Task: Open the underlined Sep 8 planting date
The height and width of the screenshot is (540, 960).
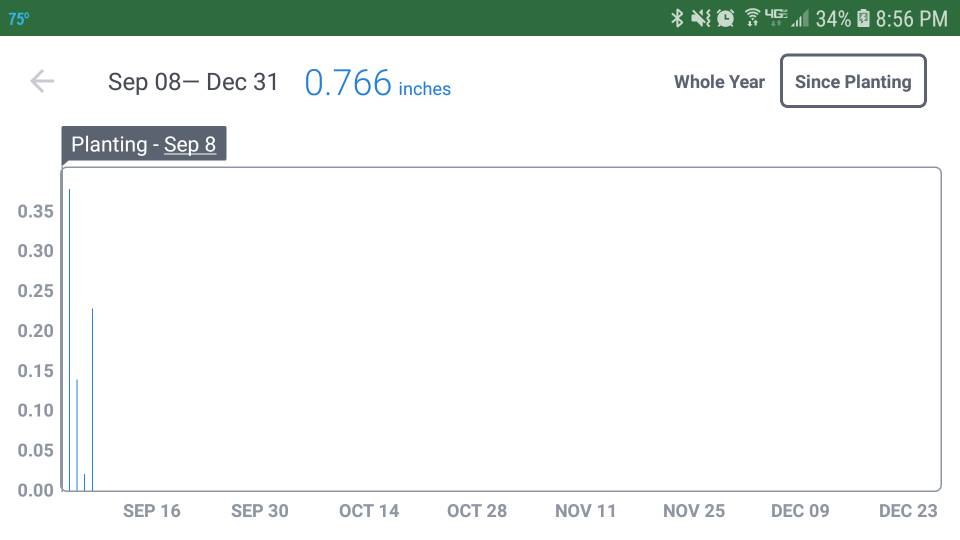Action: (190, 144)
